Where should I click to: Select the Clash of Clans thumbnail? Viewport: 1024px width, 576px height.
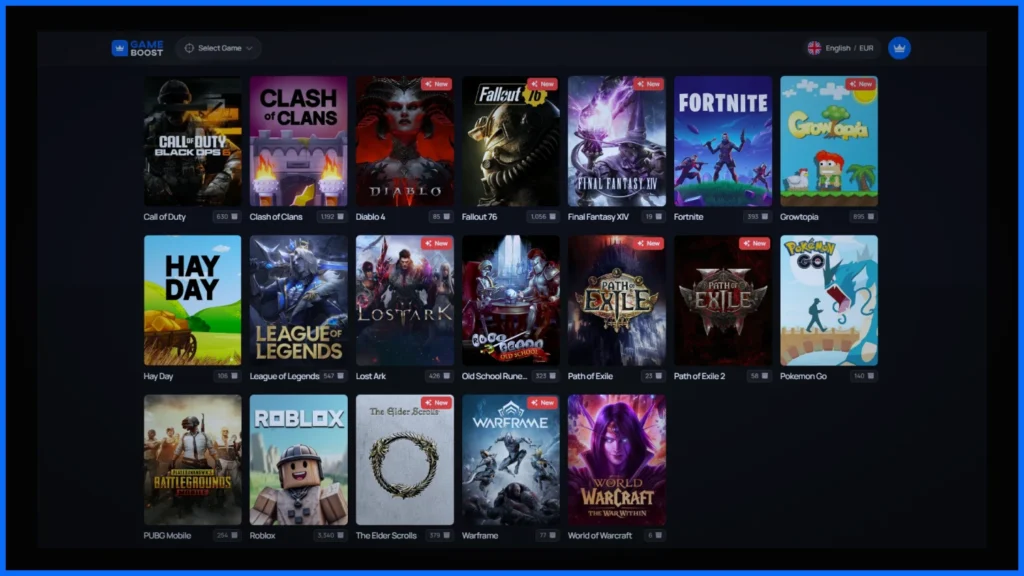pos(298,141)
